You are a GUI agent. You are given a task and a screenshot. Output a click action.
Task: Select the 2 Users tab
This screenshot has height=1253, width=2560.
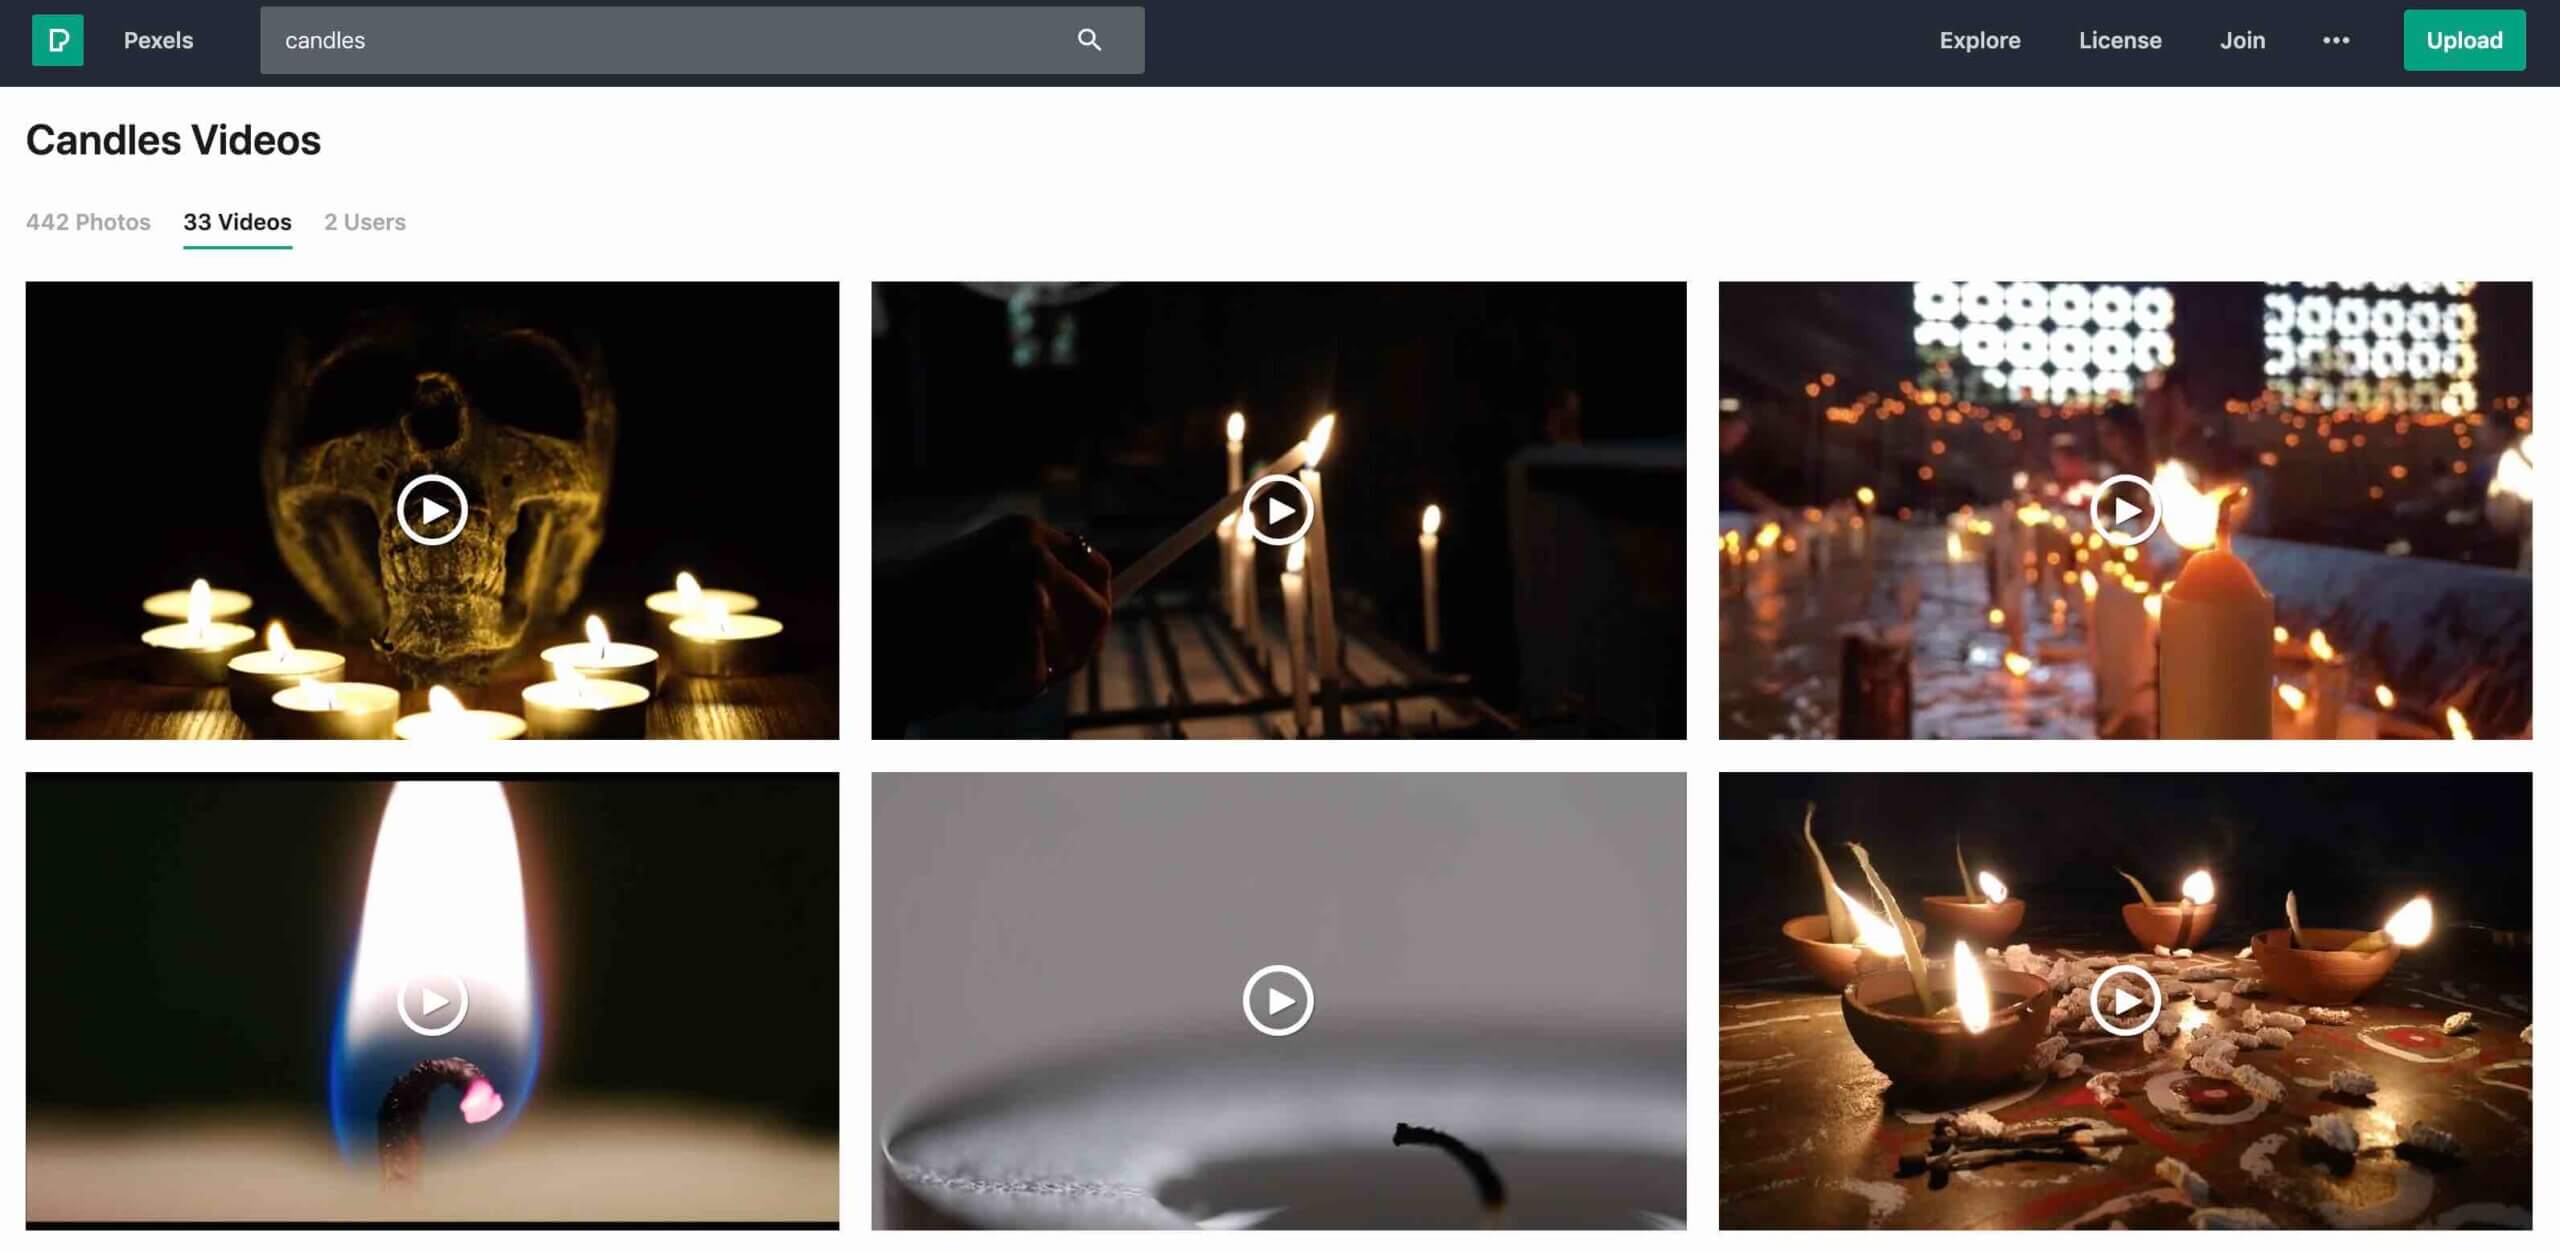click(364, 221)
